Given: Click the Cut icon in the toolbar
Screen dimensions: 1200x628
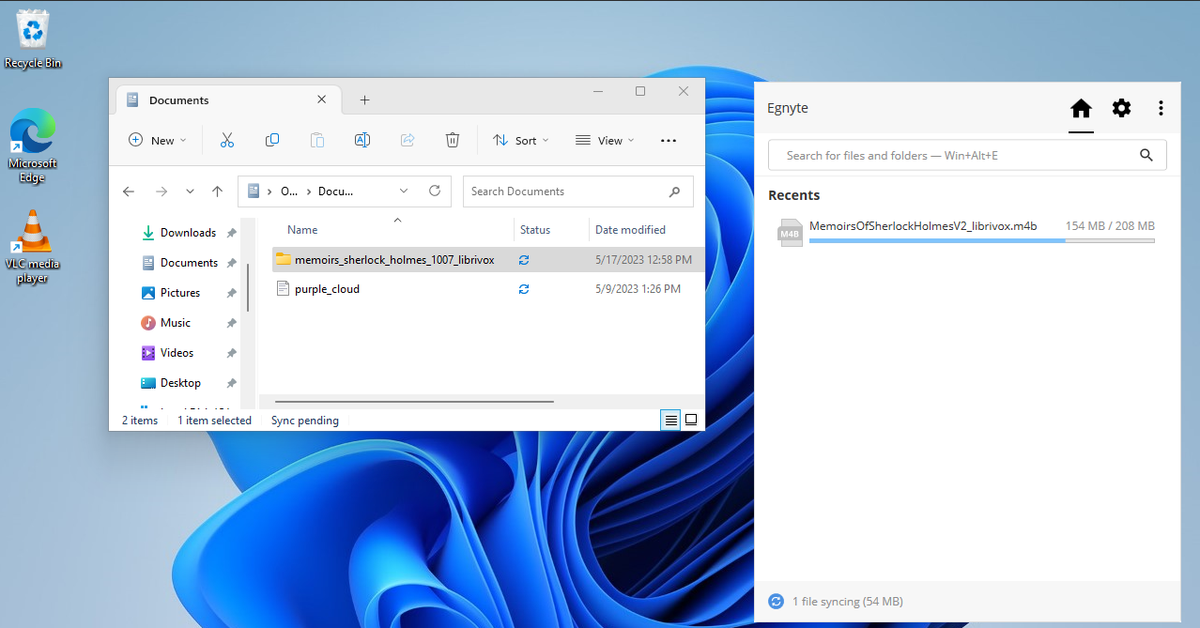Looking at the screenshot, I should (x=227, y=140).
